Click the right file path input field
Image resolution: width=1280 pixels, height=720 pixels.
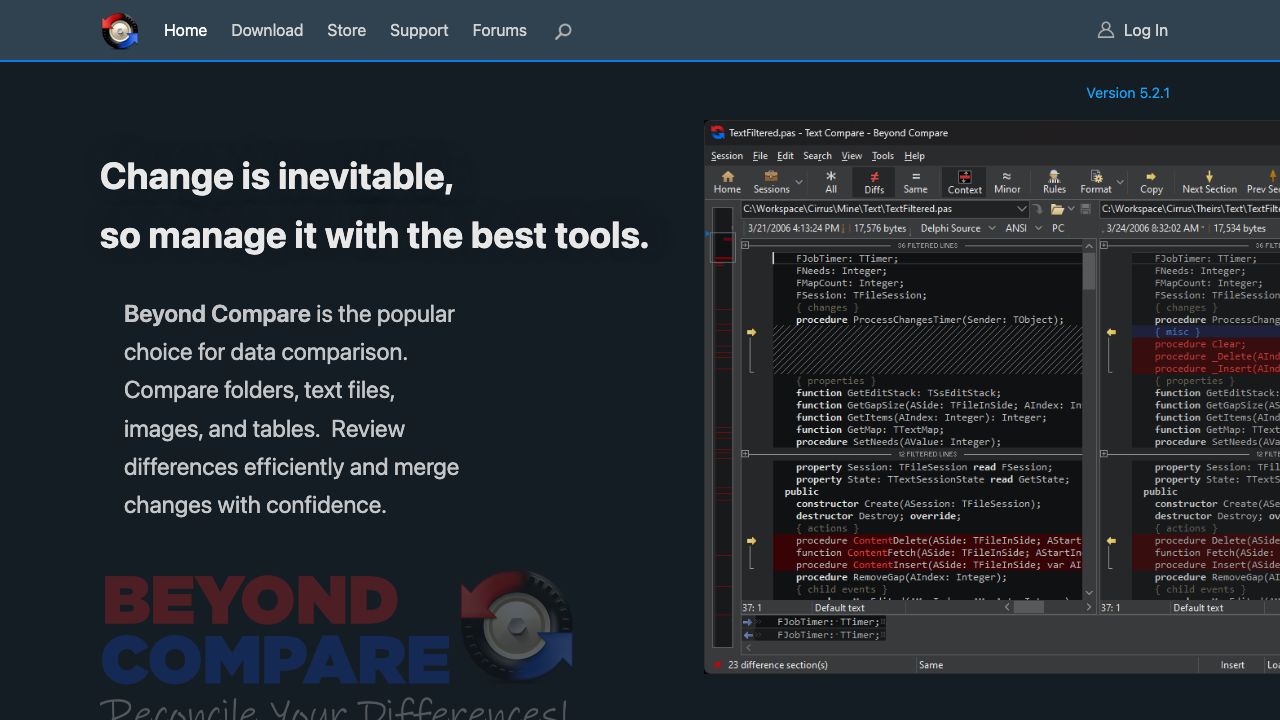[x=1189, y=209]
